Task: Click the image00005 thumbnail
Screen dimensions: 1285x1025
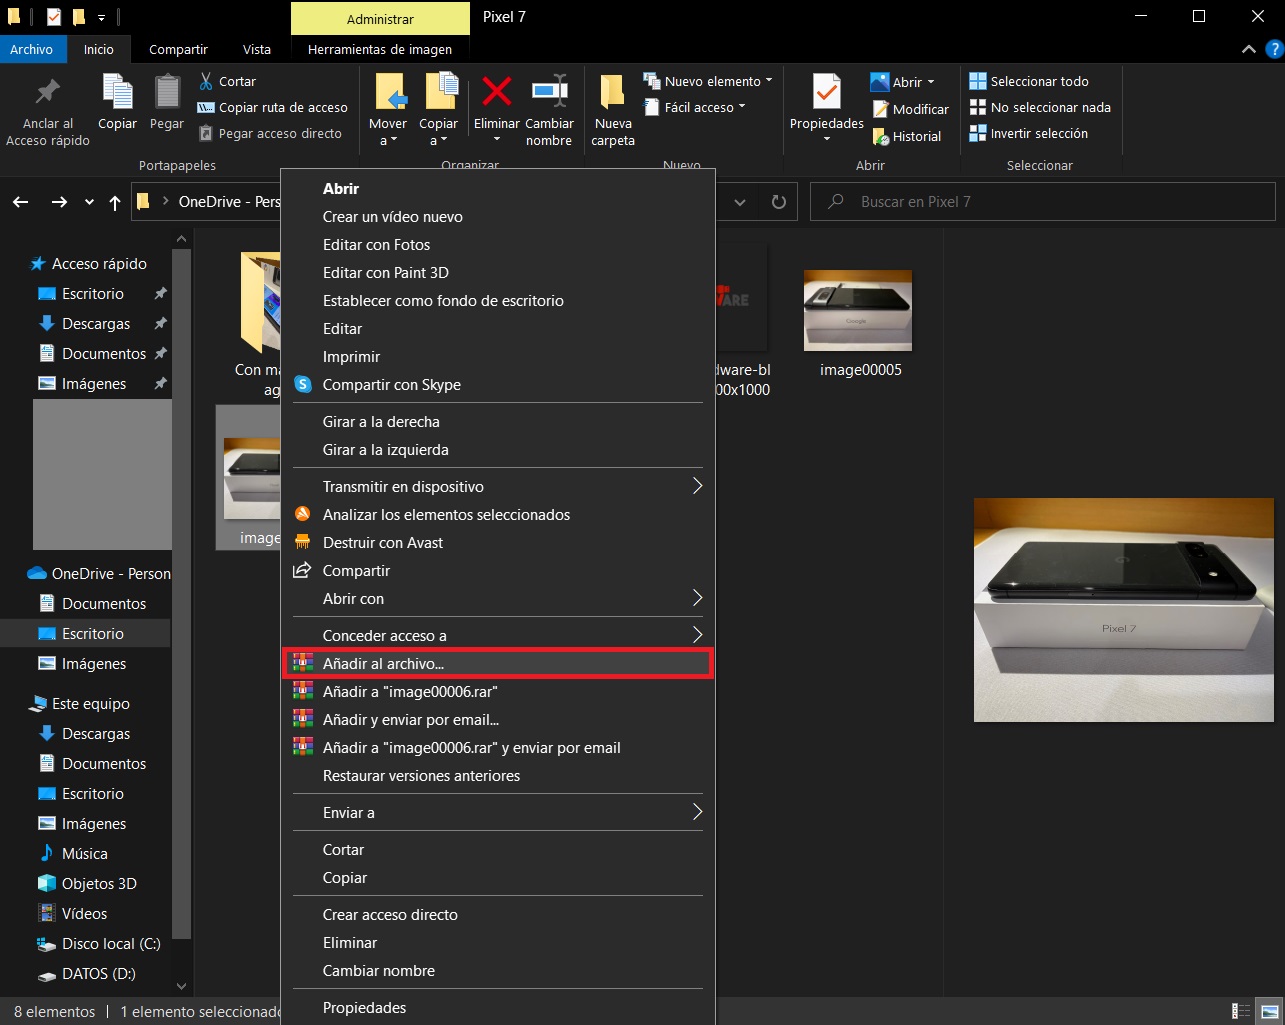Action: pos(858,310)
